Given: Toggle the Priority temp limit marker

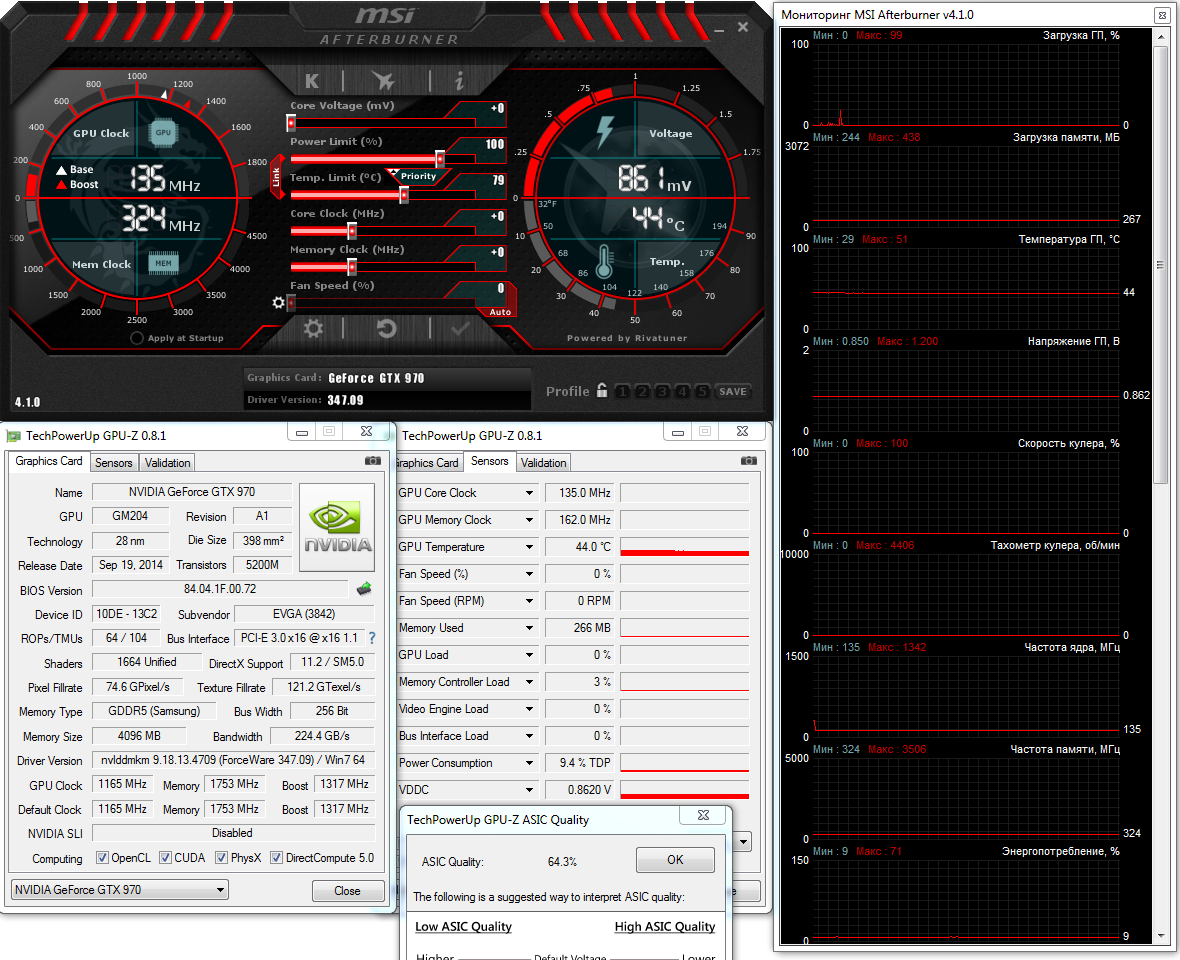Looking at the screenshot, I should [418, 176].
